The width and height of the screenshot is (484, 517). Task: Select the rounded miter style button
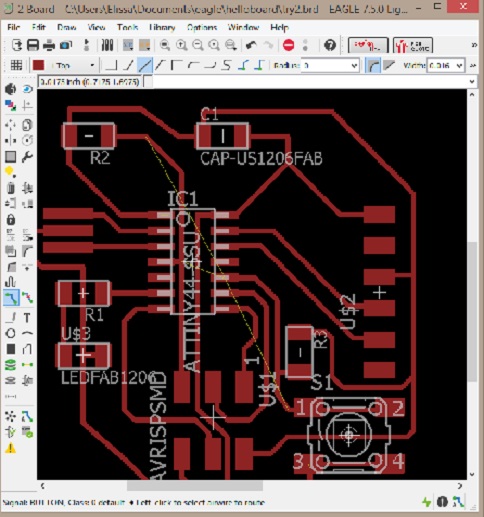[x=373, y=65]
